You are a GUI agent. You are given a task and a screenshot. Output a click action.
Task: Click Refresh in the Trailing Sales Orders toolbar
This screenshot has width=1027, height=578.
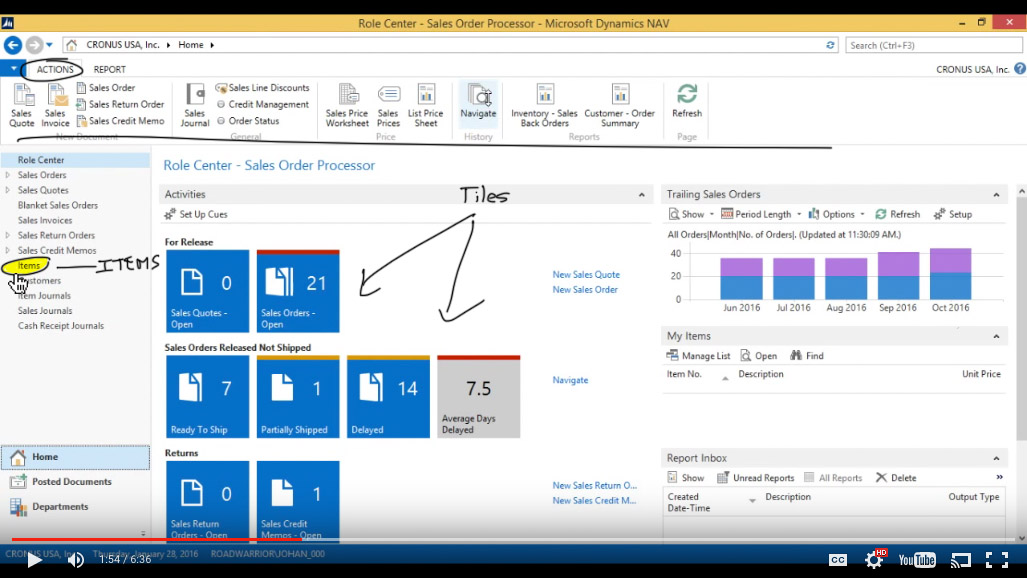tap(897, 214)
